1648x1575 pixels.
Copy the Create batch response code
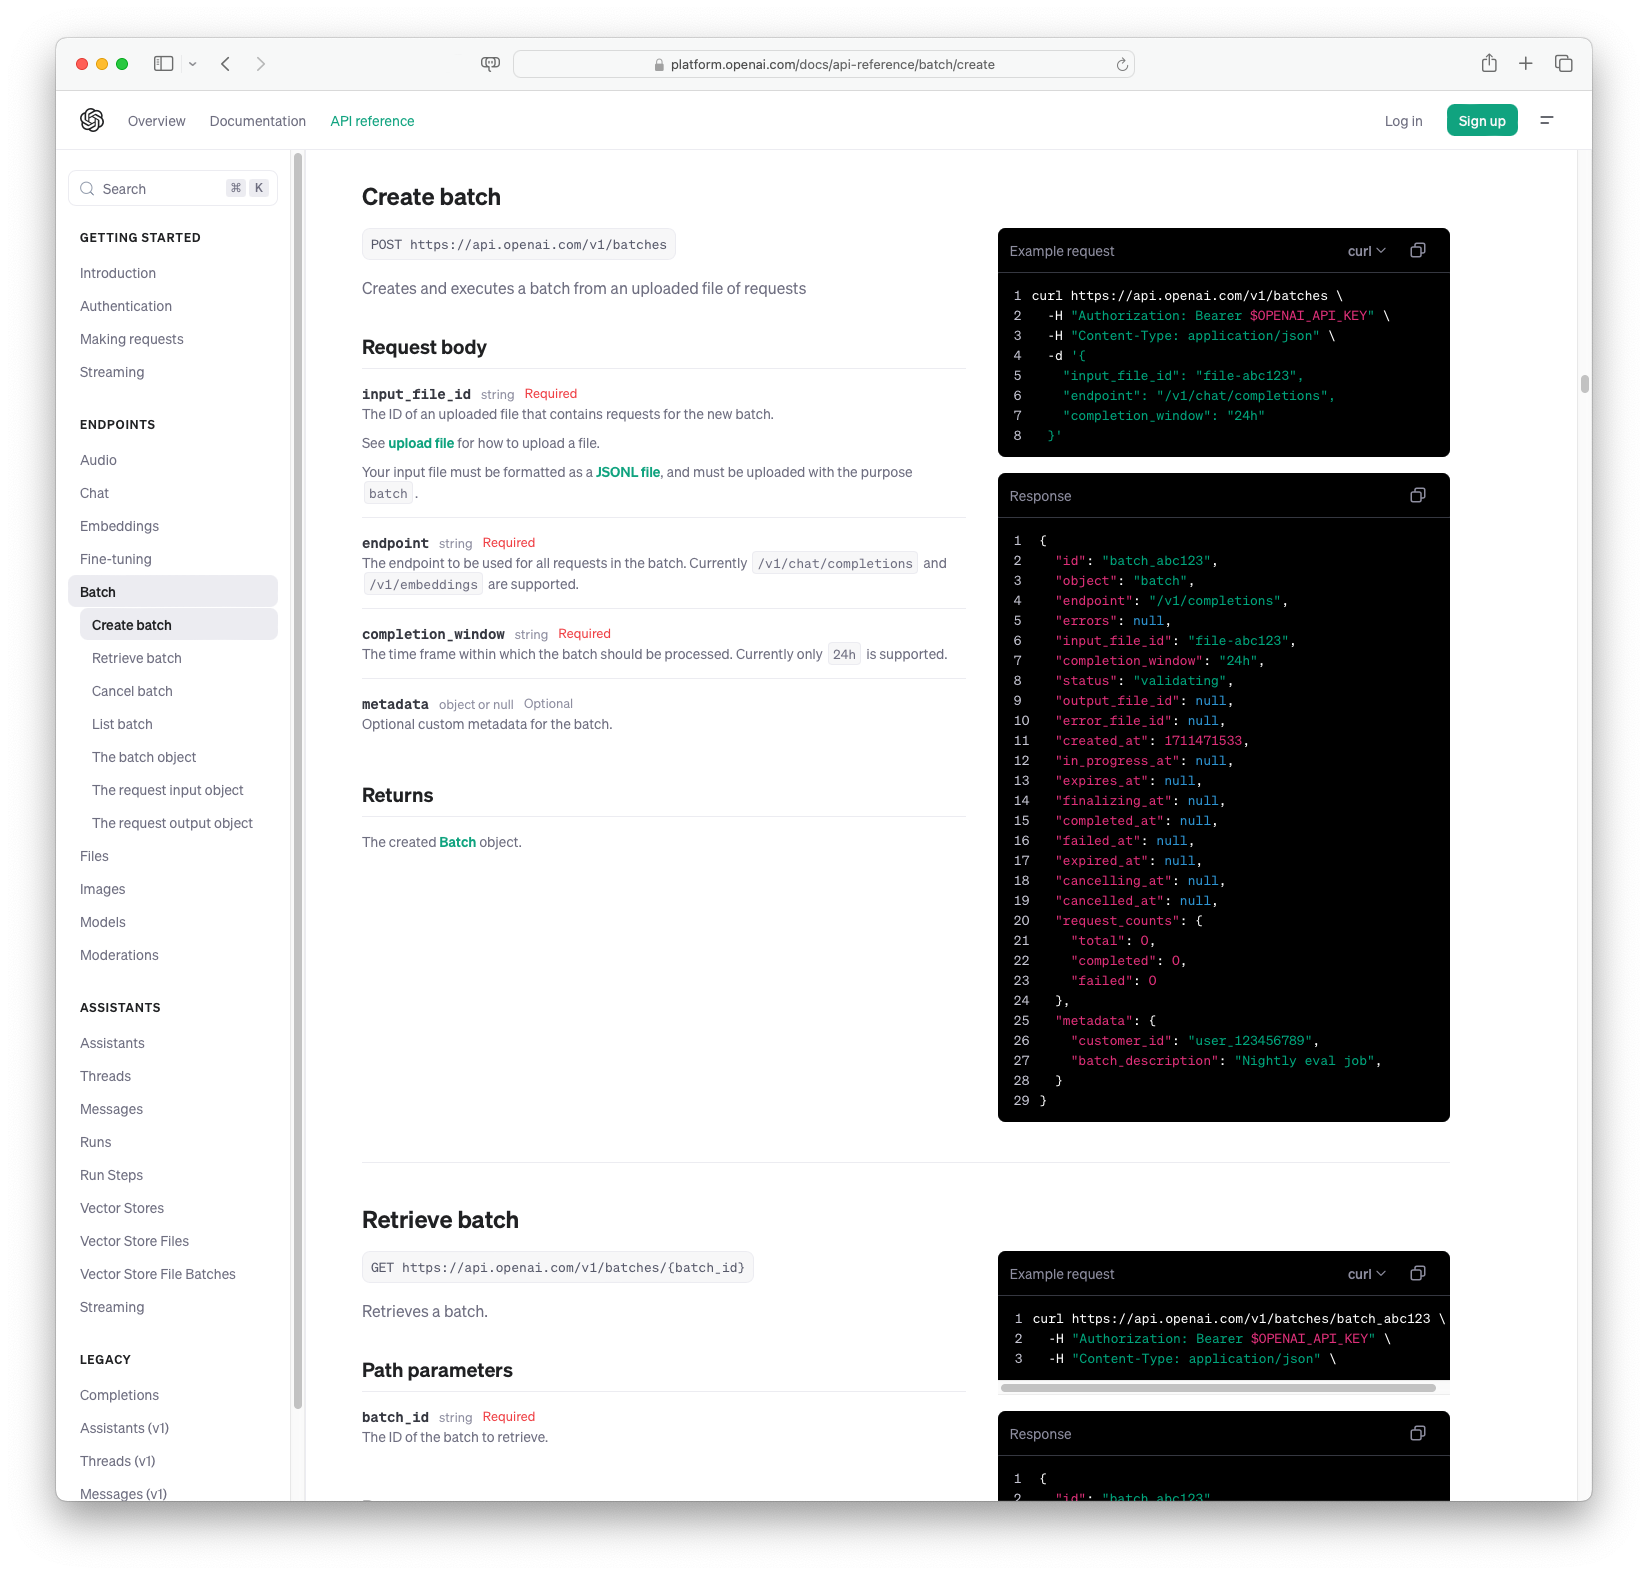tap(1418, 495)
